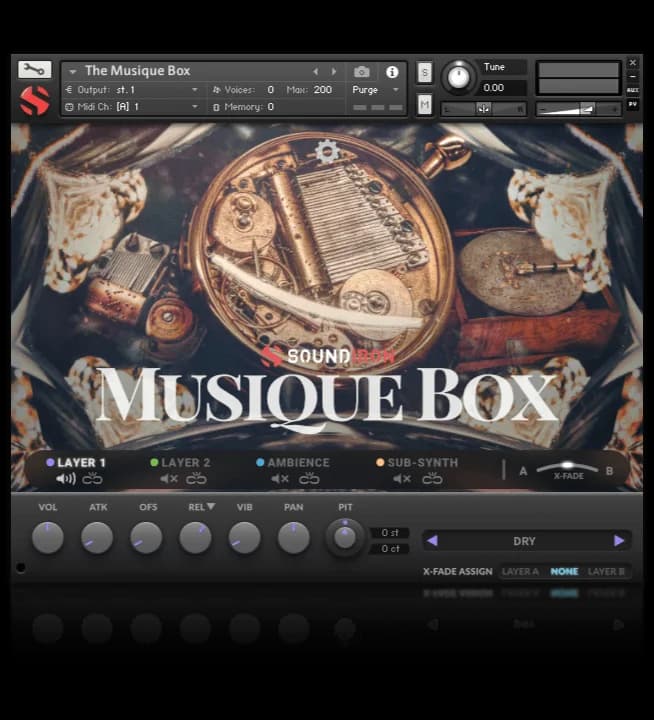This screenshot has width=654, height=720.
Task: Open the wrench instrument edit mode
Action: 34,70
